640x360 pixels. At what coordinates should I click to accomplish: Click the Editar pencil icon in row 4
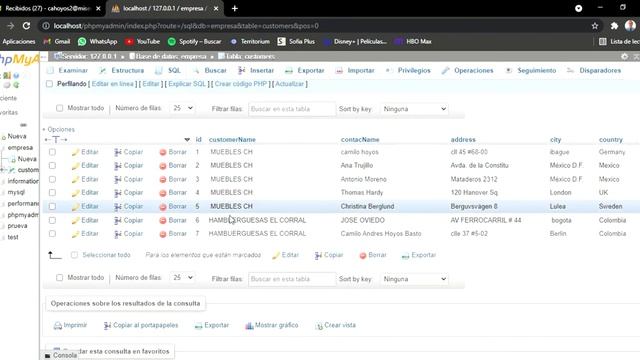point(75,193)
